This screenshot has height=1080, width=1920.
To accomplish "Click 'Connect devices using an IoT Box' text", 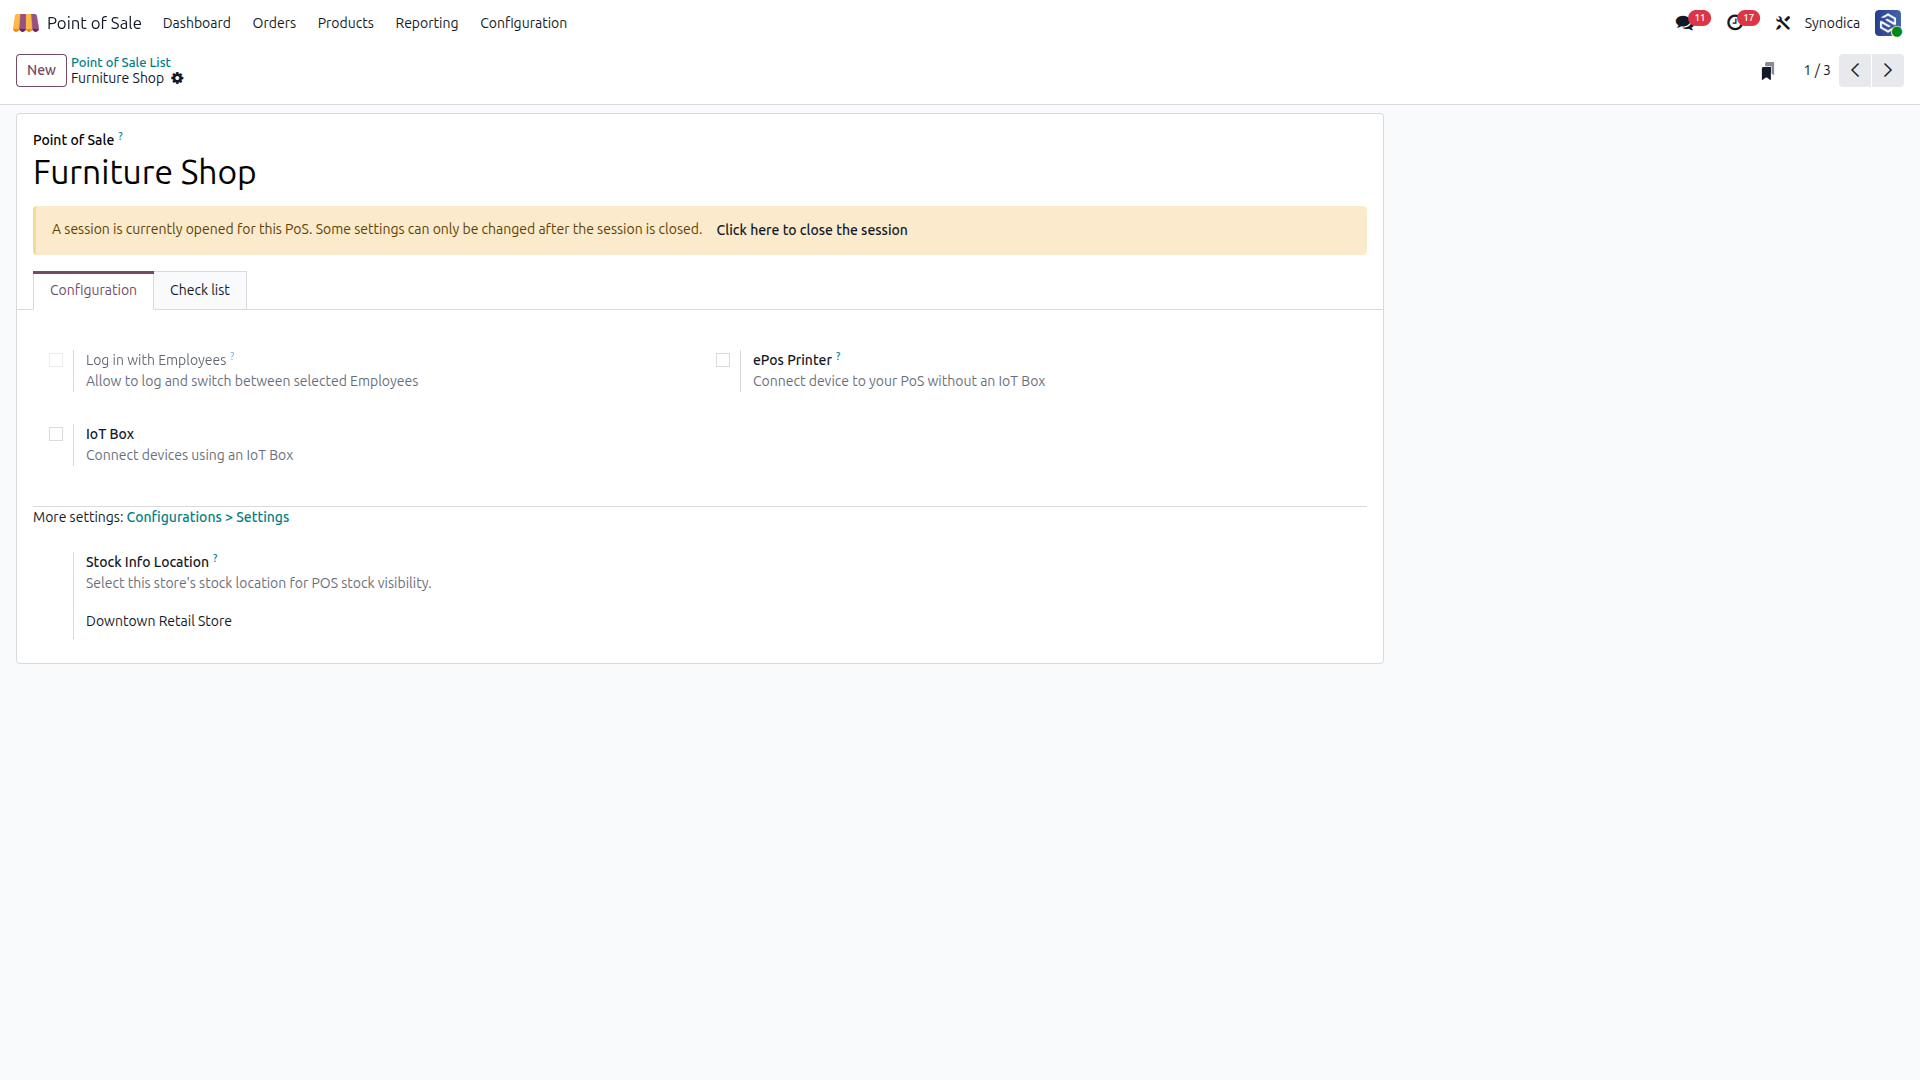I will [x=190, y=455].
